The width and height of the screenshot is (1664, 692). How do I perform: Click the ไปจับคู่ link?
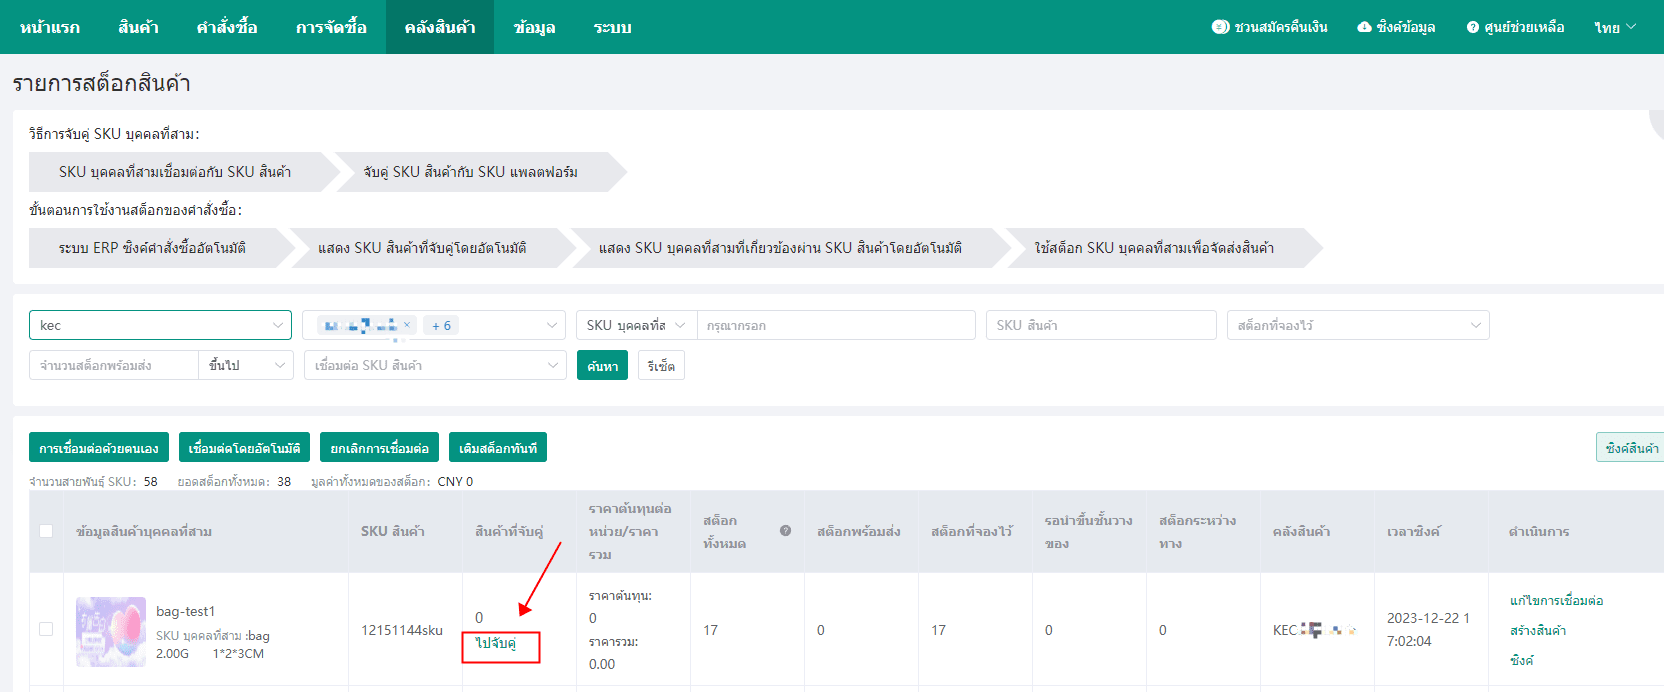pyautogui.click(x=496, y=643)
